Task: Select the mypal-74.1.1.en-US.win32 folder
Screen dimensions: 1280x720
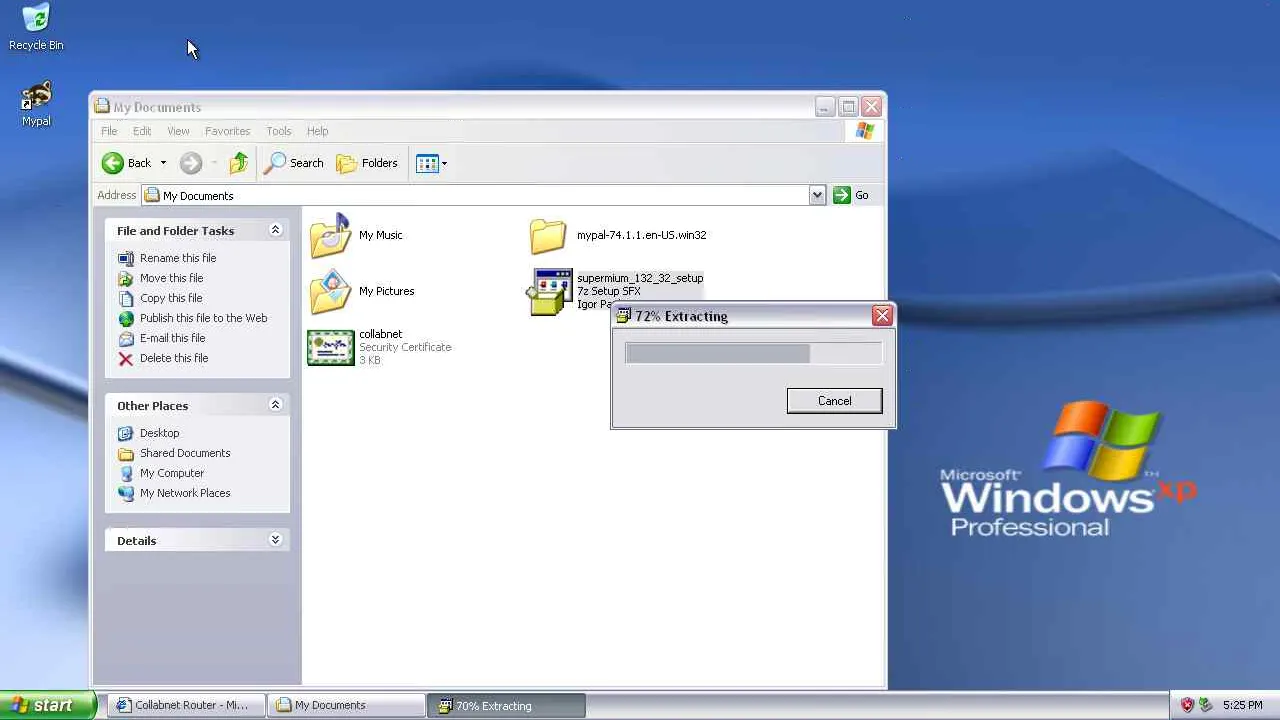Action: point(548,235)
